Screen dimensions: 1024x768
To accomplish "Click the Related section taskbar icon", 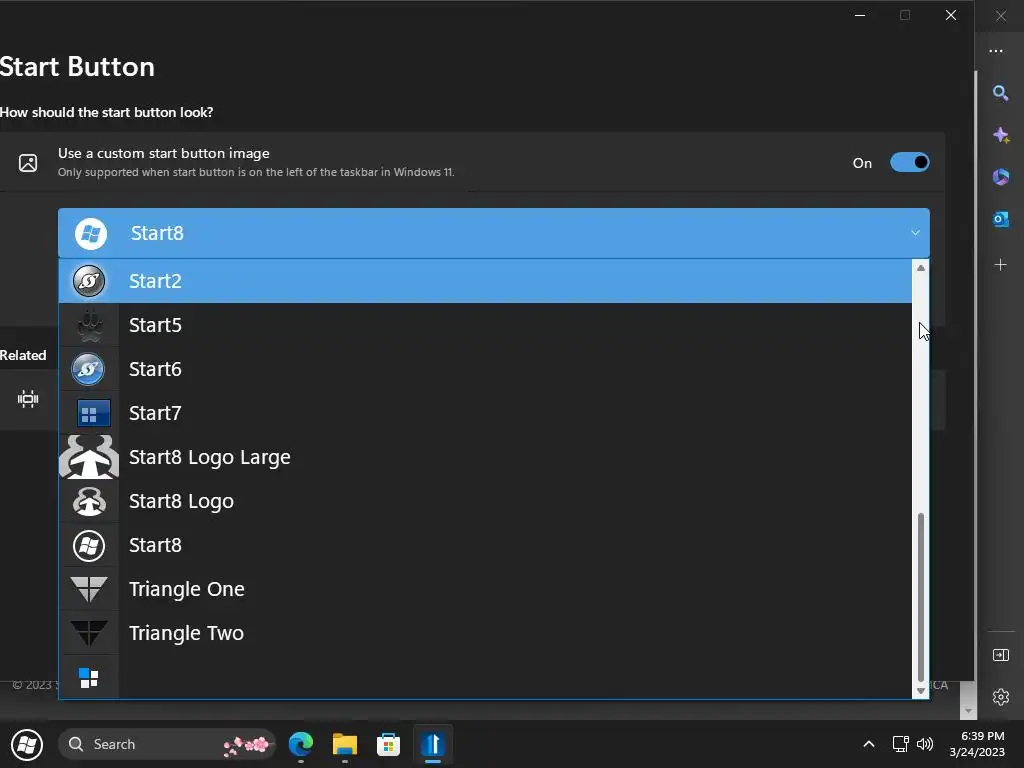I will (x=28, y=399).
